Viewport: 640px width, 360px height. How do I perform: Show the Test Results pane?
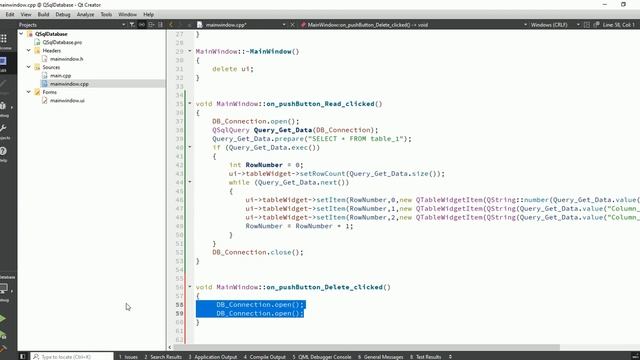tap(426, 357)
